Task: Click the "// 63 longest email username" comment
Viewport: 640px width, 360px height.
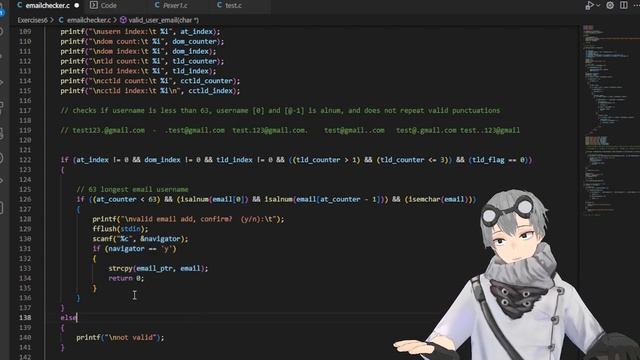Action: 132,189
